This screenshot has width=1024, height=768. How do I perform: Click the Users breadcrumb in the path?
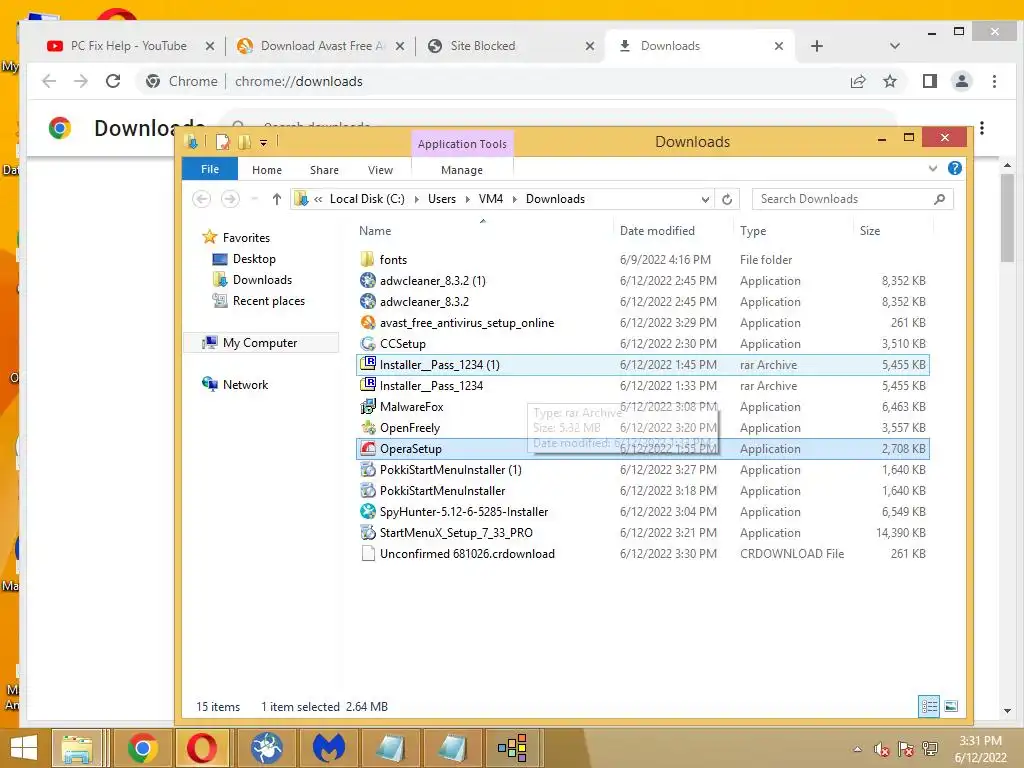point(441,199)
